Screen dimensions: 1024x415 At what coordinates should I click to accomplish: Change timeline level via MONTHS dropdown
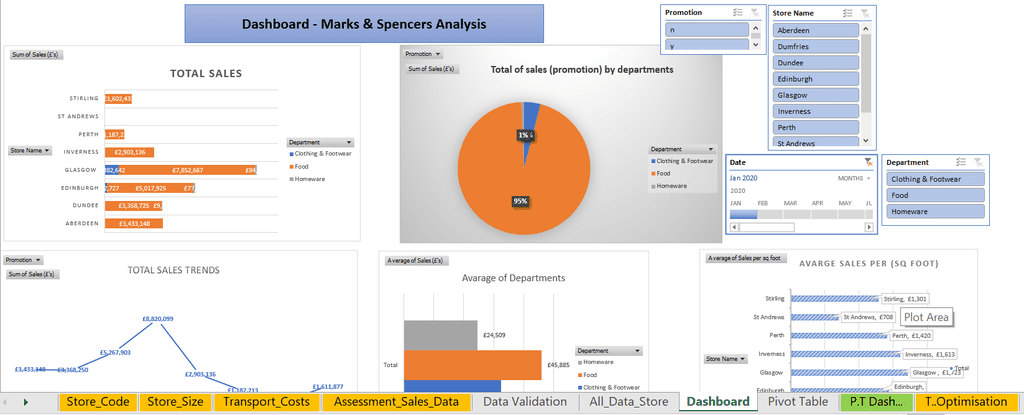855,178
